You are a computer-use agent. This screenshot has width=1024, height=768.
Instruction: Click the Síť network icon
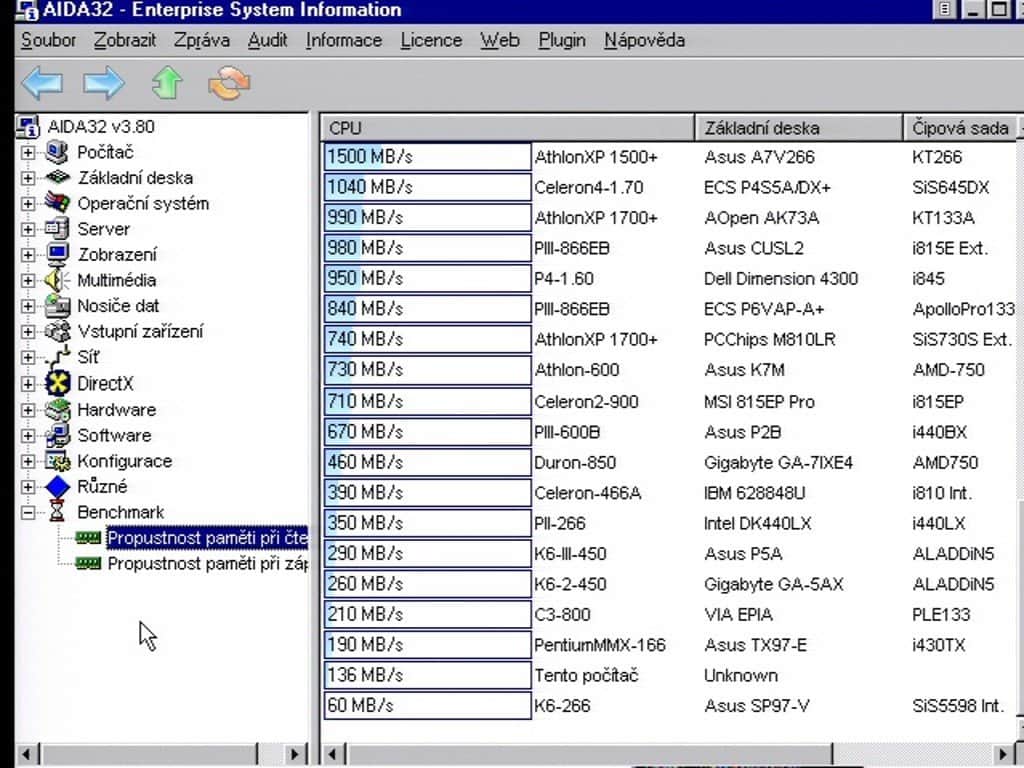57,357
